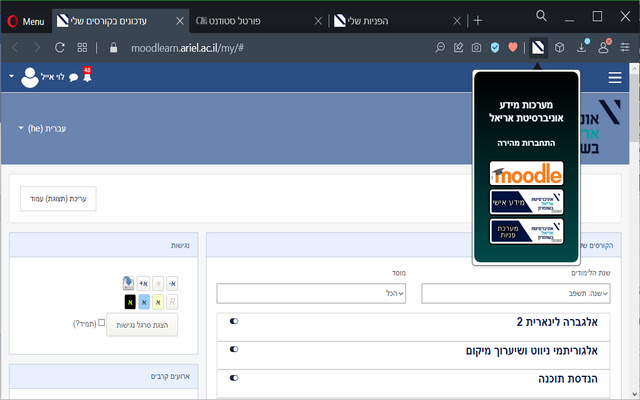Click the התחברות מהירה popup text

(x=526, y=143)
